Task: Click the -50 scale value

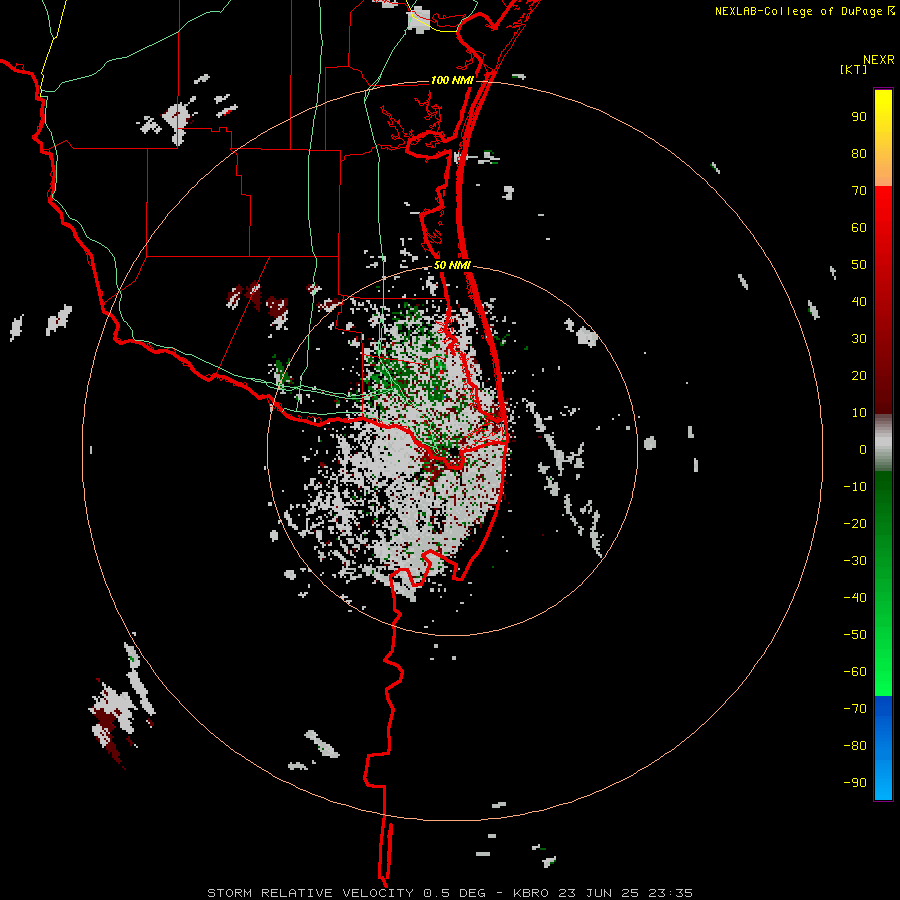Action: tap(855, 635)
